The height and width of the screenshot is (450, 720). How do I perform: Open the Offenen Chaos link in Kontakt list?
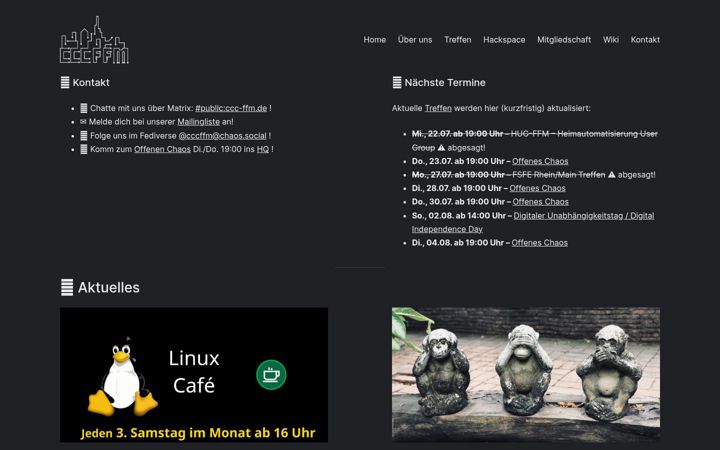tap(162, 149)
